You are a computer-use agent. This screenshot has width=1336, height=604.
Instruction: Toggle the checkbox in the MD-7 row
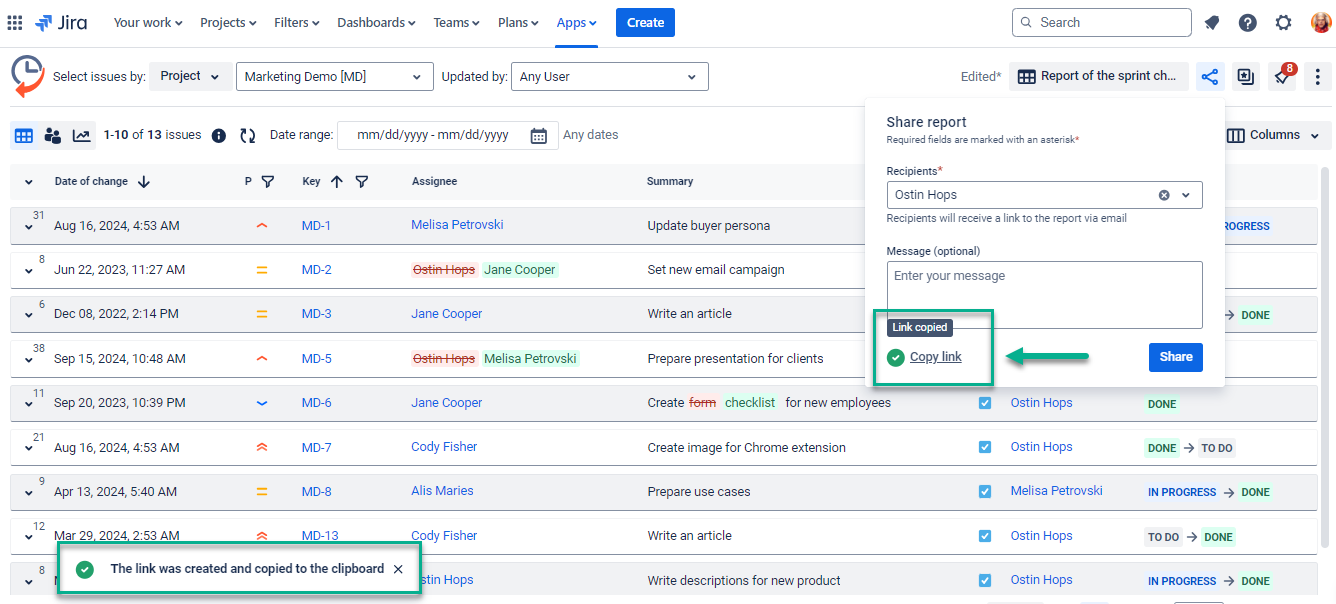click(985, 447)
